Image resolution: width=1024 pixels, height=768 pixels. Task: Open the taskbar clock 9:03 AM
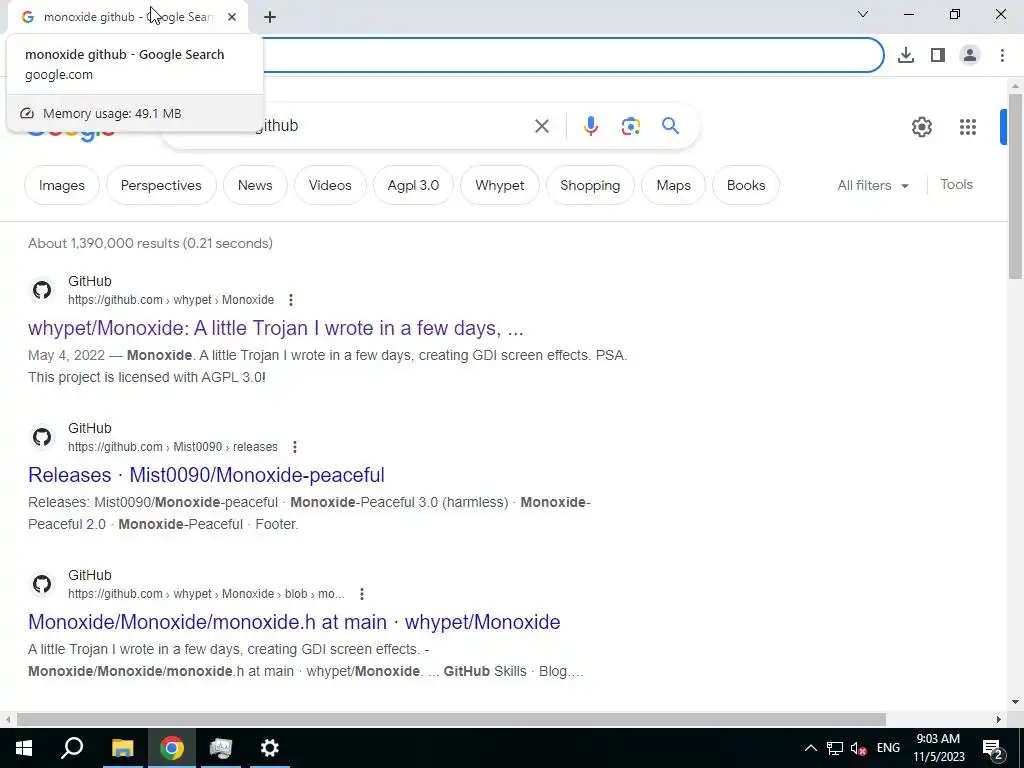coord(938,748)
